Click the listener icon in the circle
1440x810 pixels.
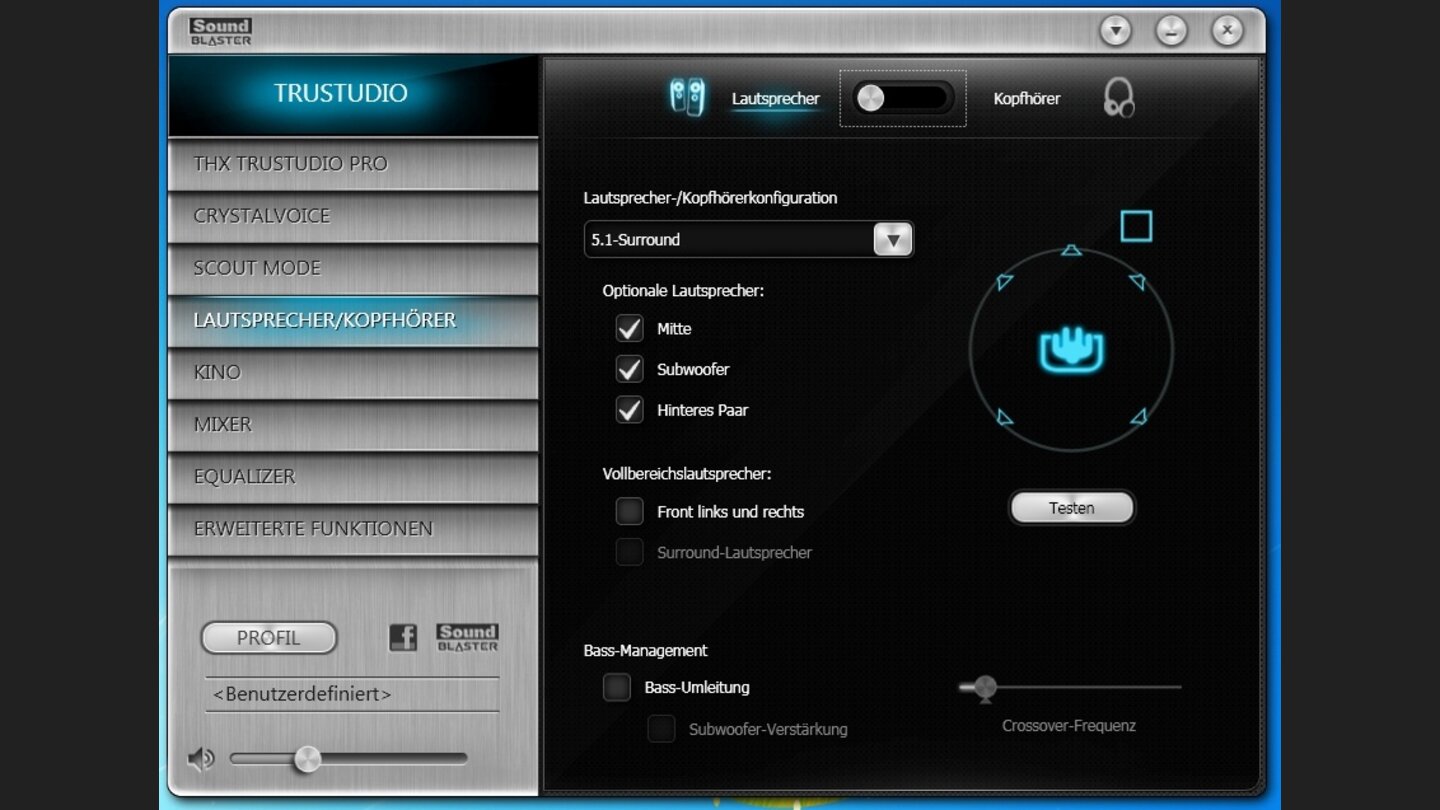[1071, 350]
